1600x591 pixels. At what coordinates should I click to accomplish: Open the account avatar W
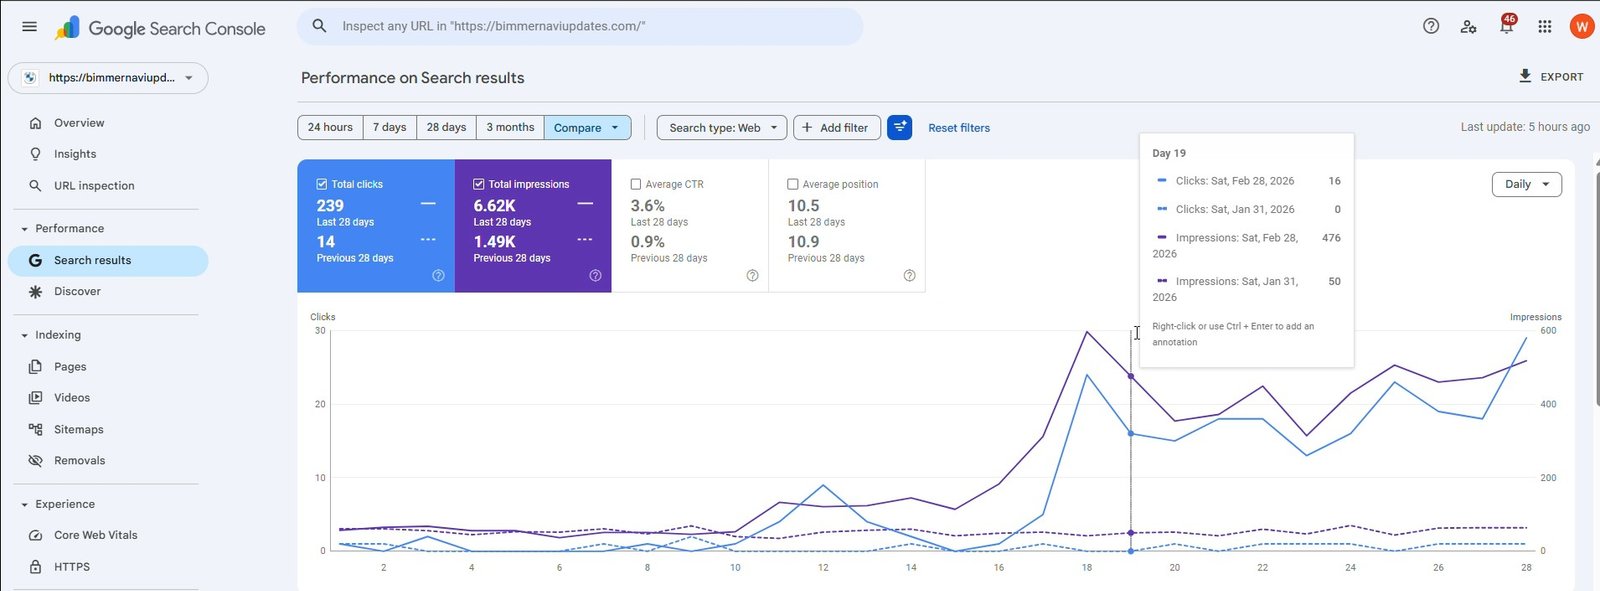[1581, 27]
